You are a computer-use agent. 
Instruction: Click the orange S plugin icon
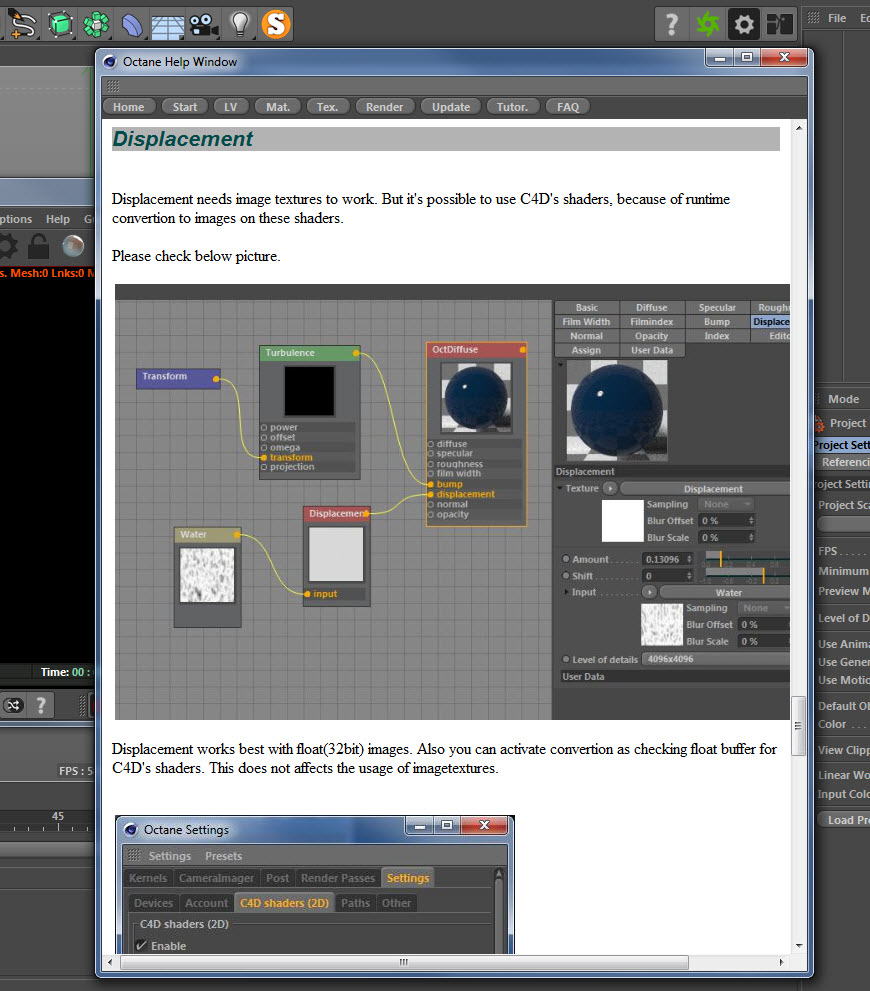(x=276, y=24)
